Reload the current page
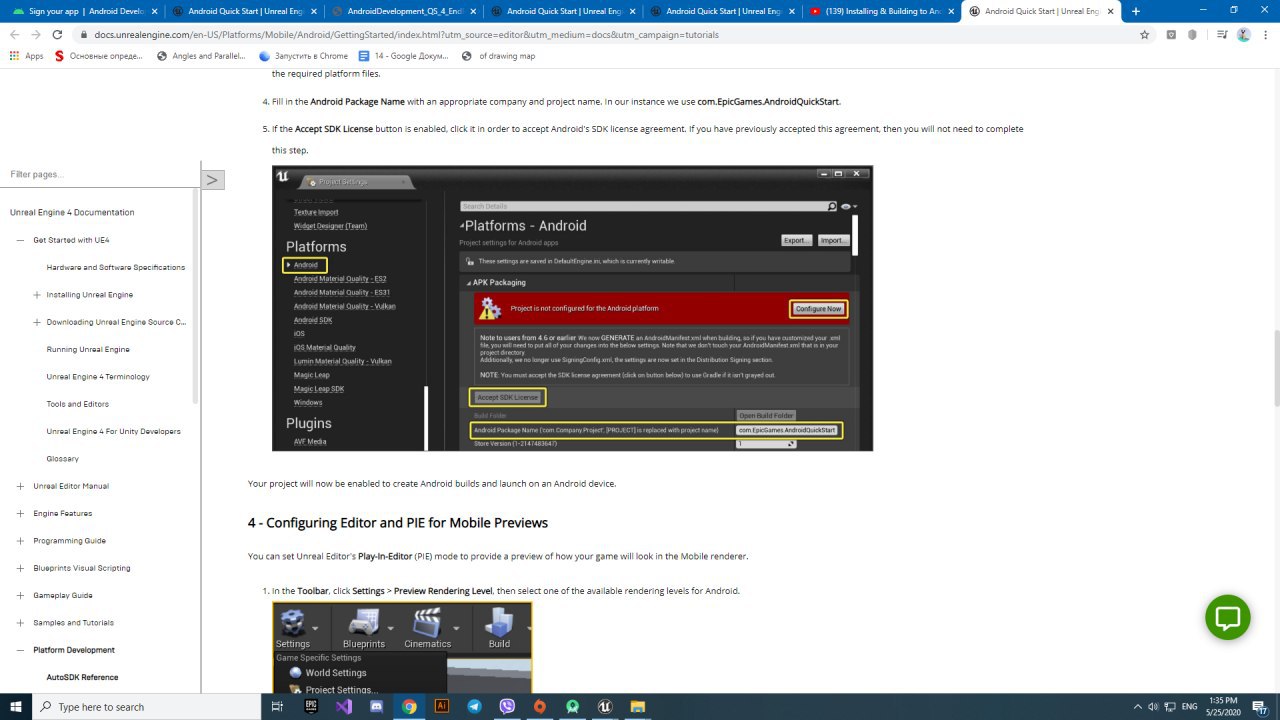This screenshot has height=720, width=1280. 59,34
